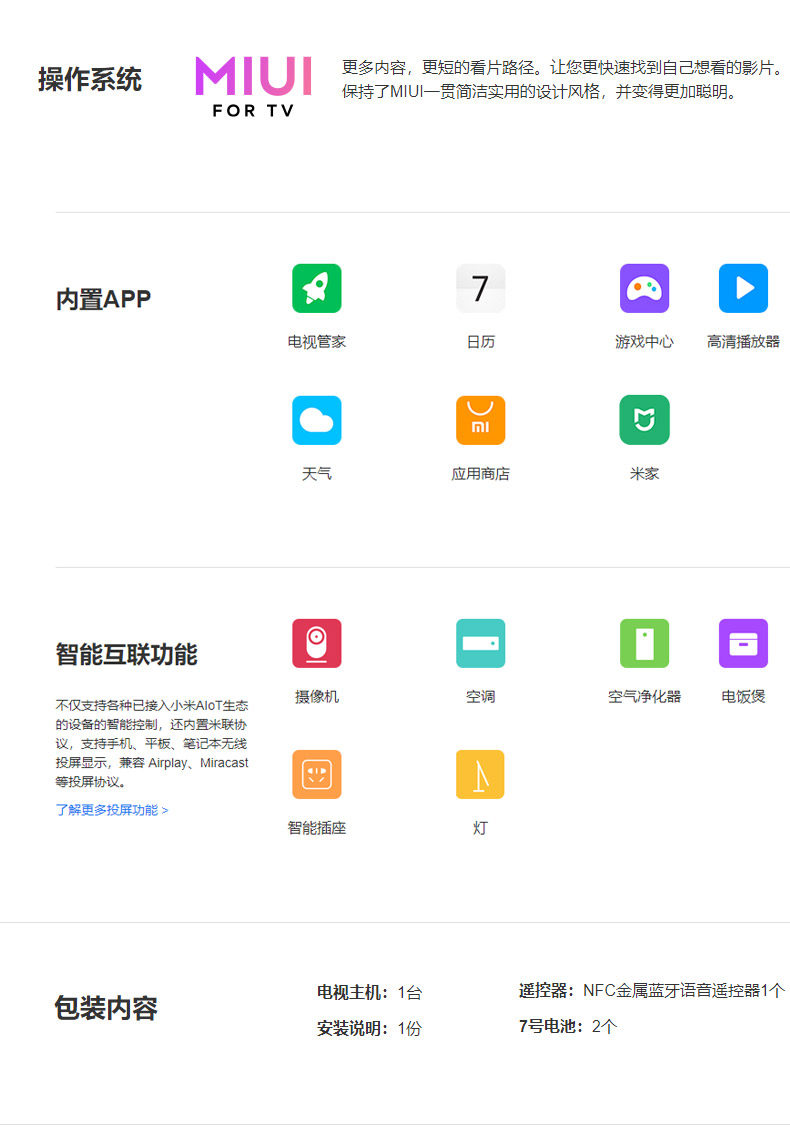Image resolution: width=790 pixels, height=1134 pixels.
Task: Open the 天气 cloud icon
Action: [316, 420]
